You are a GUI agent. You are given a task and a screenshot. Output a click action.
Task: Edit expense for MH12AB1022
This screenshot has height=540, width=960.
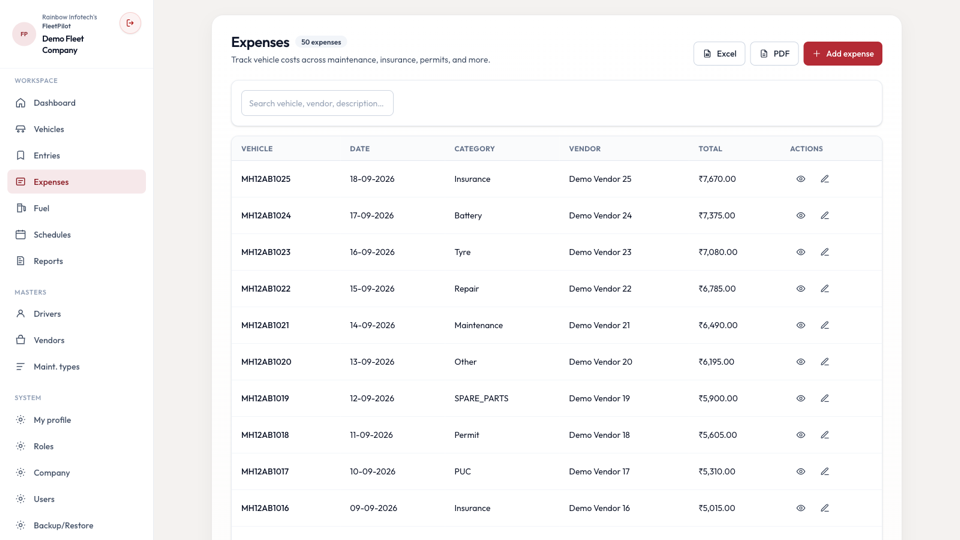coord(825,288)
